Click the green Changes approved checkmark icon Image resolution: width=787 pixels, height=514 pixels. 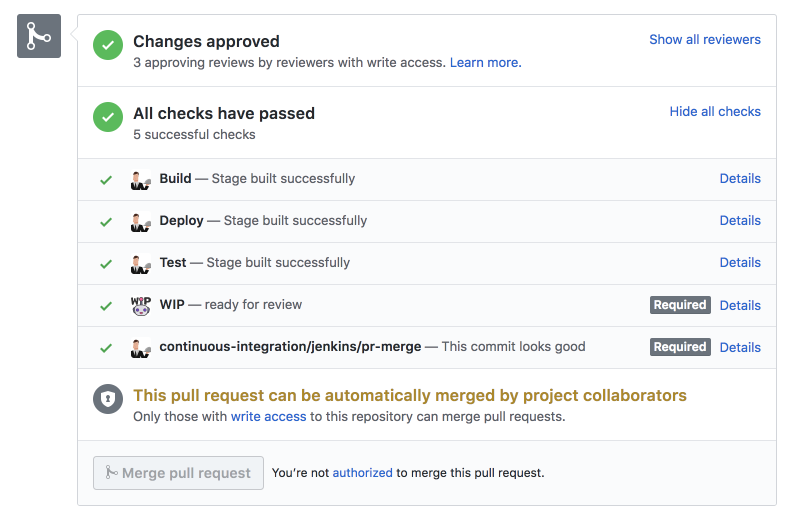108,45
